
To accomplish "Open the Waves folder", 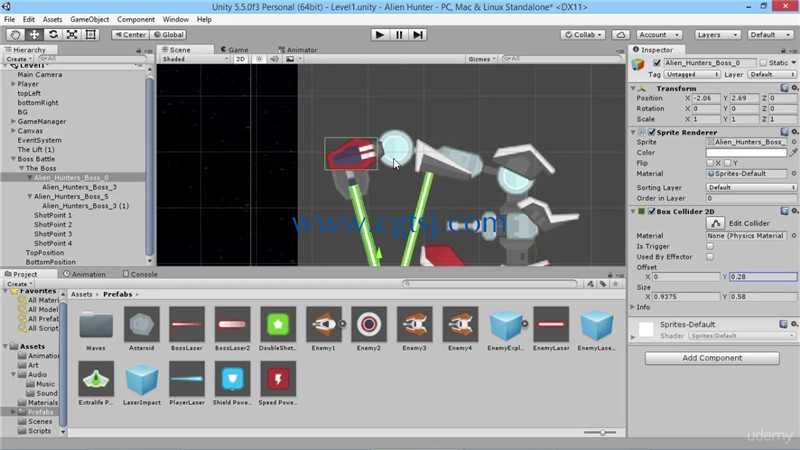I will [x=96, y=329].
